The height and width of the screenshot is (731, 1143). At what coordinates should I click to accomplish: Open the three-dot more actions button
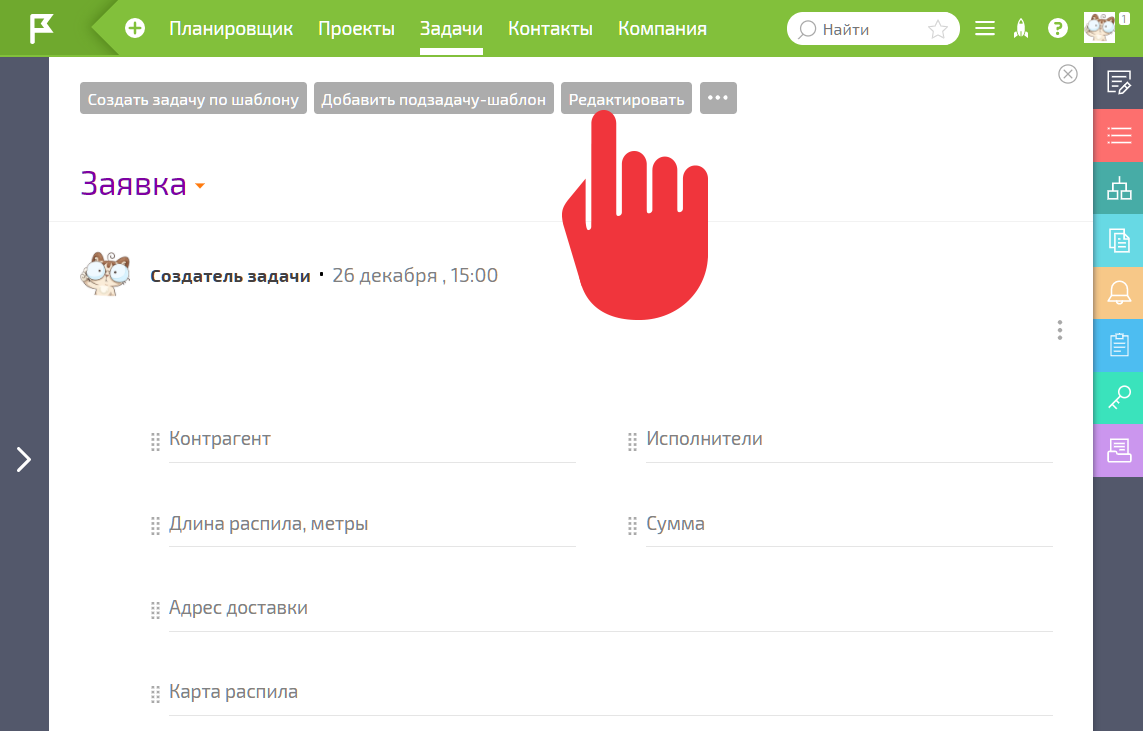pyautogui.click(x=718, y=98)
